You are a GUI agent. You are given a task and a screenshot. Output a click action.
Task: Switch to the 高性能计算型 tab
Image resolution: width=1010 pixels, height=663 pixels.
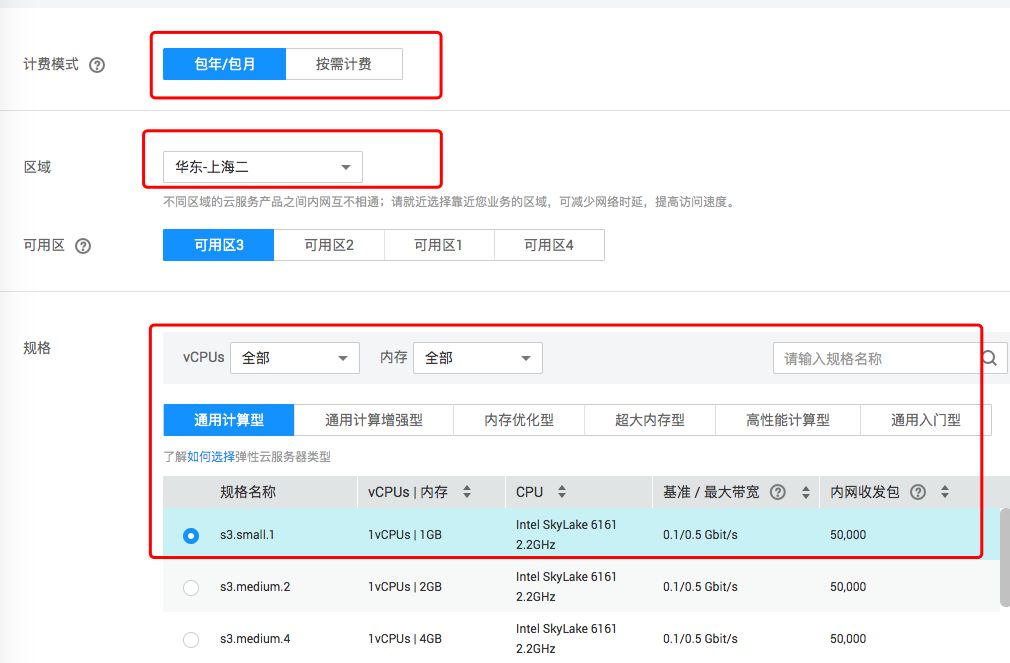pos(787,420)
